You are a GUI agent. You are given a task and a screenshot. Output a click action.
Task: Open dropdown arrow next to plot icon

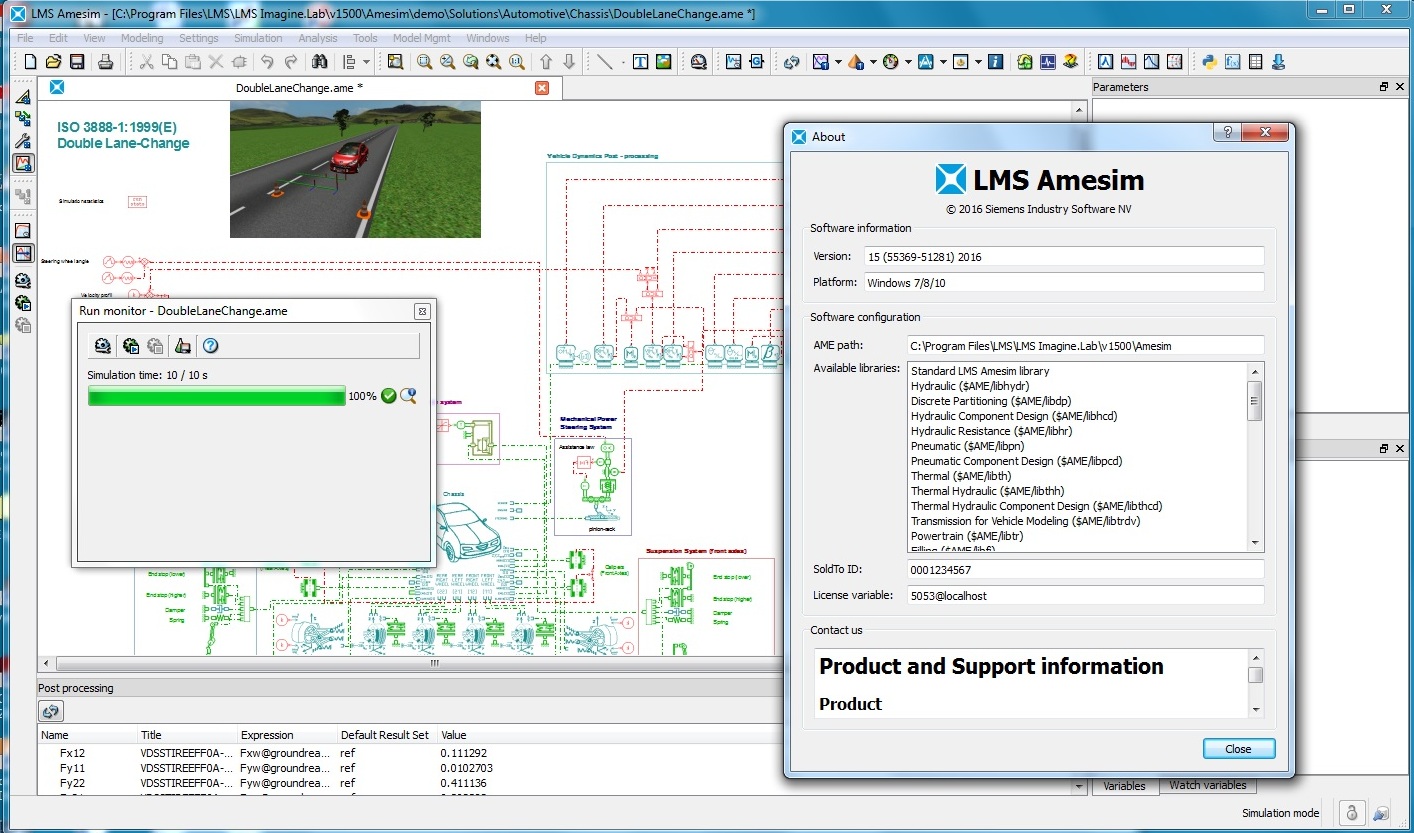pyautogui.click(x=838, y=62)
